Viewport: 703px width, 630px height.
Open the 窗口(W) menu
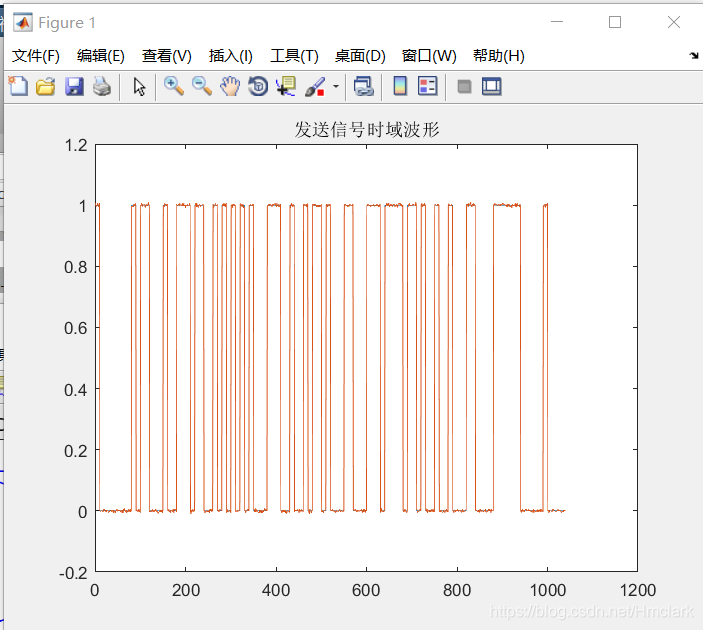429,56
